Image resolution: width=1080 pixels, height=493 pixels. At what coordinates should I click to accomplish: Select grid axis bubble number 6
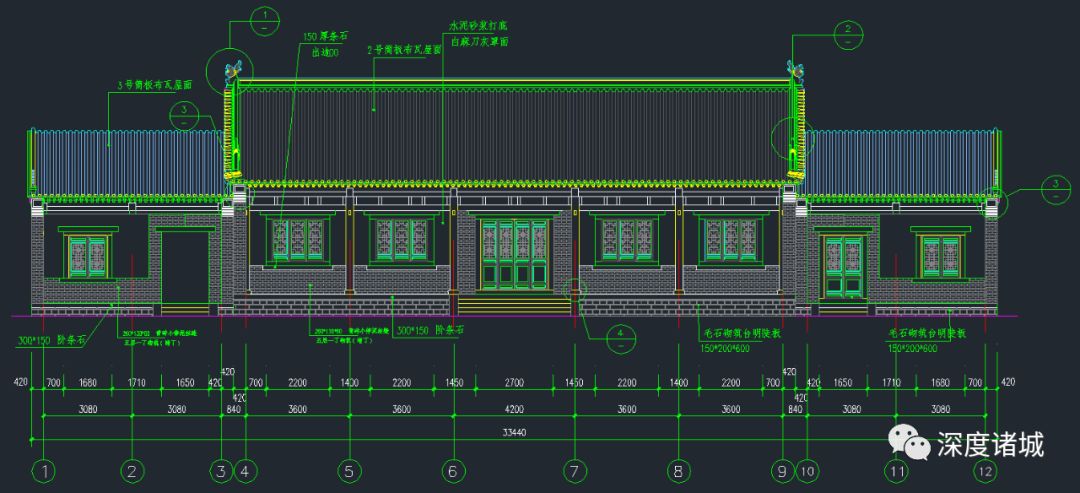452,470
